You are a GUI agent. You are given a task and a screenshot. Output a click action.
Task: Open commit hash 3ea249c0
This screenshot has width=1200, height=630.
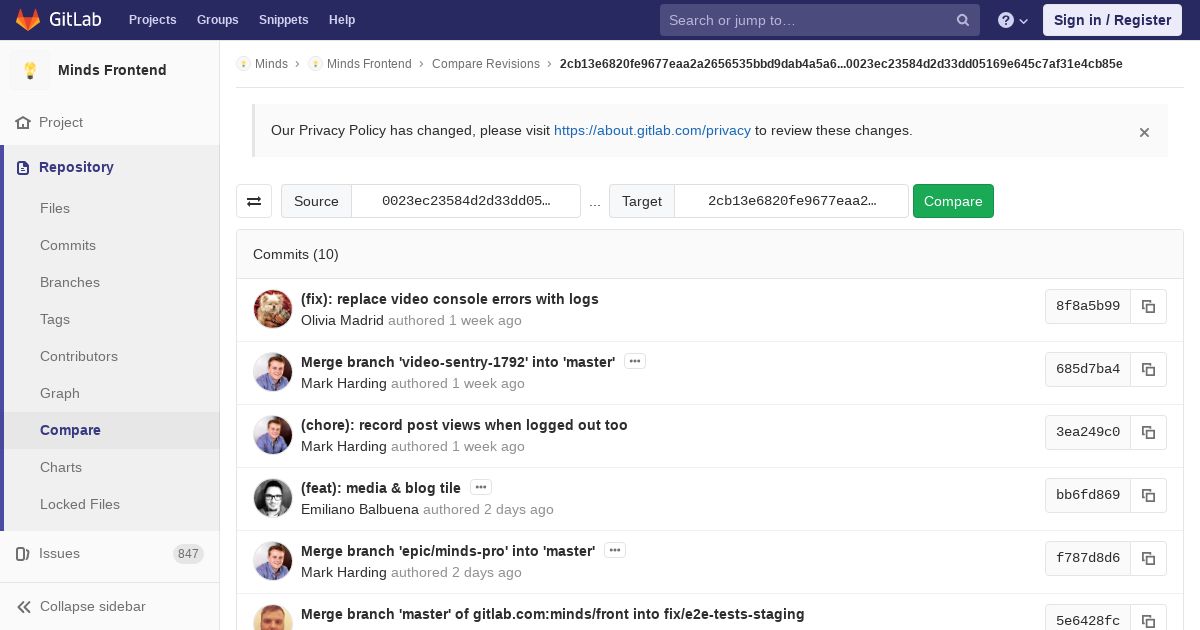tap(1088, 432)
